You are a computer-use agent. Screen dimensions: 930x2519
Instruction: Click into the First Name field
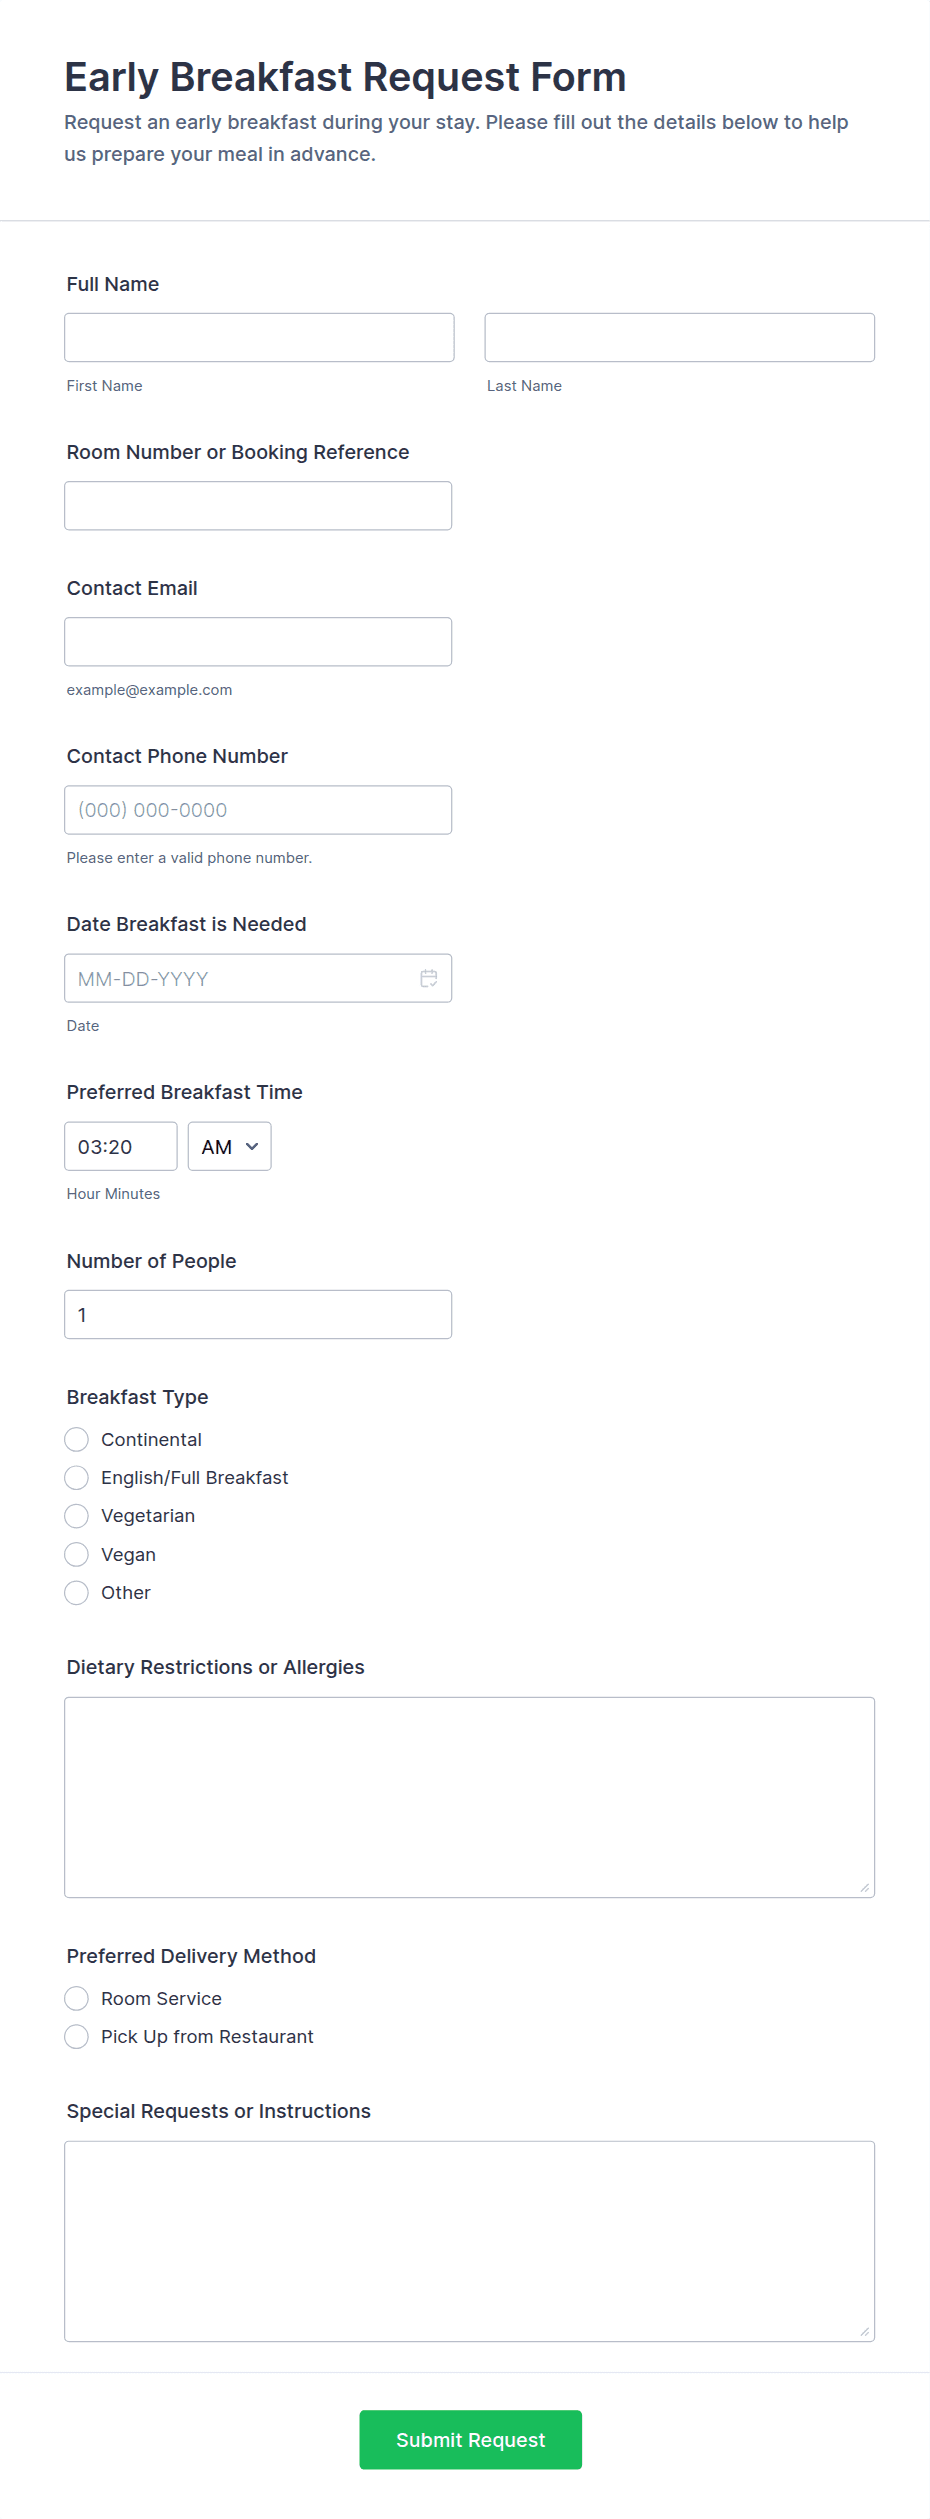[259, 337]
